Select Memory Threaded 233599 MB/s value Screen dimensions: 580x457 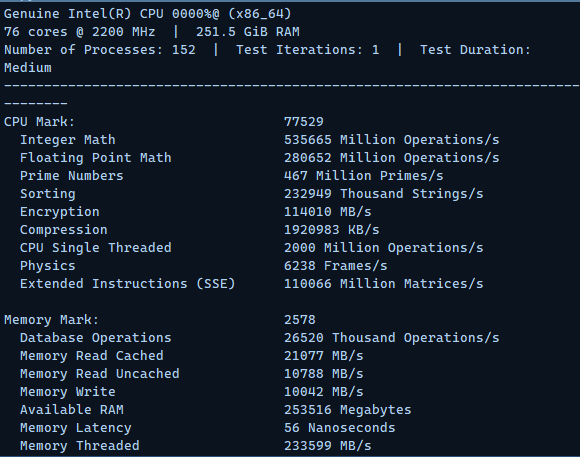click(327, 446)
